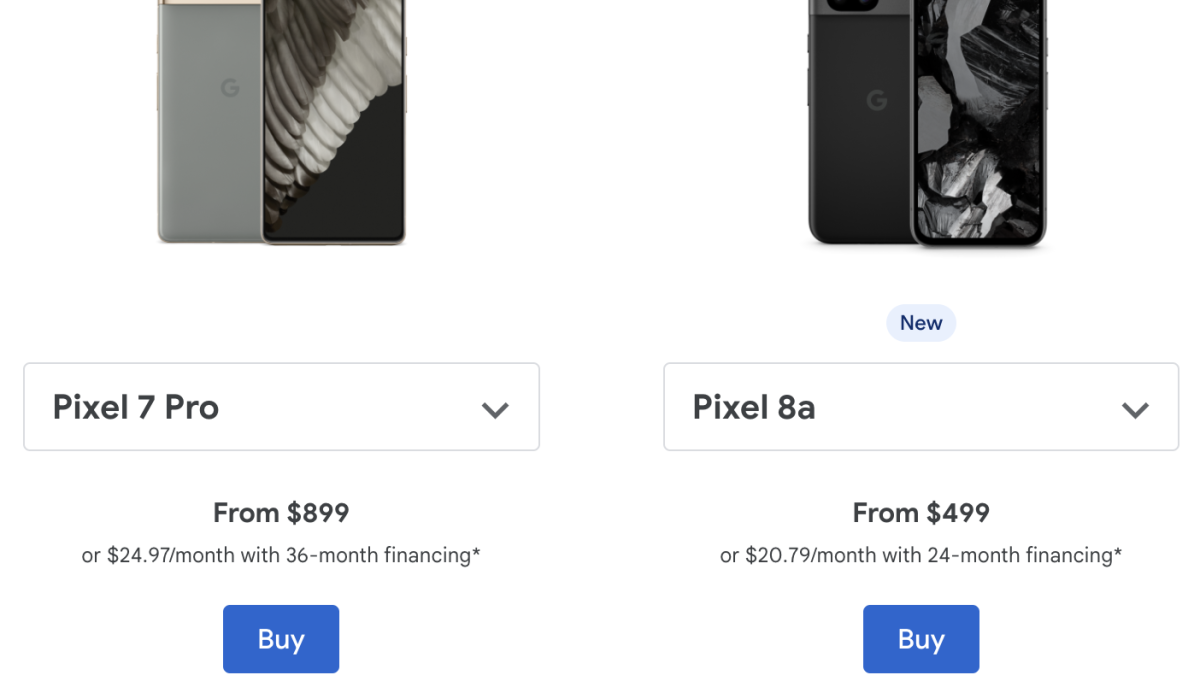Image resolution: width=1200 pixels, height=675 pixels.
Task: Click the chevron arrow beside Pixel 8a
Action: (1135, 410)
